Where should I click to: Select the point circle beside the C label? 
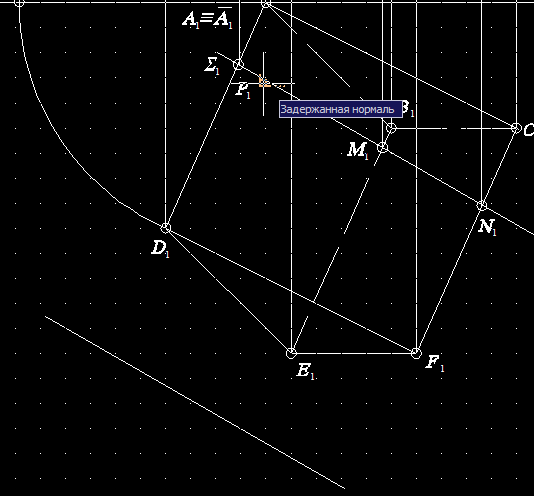517,128
